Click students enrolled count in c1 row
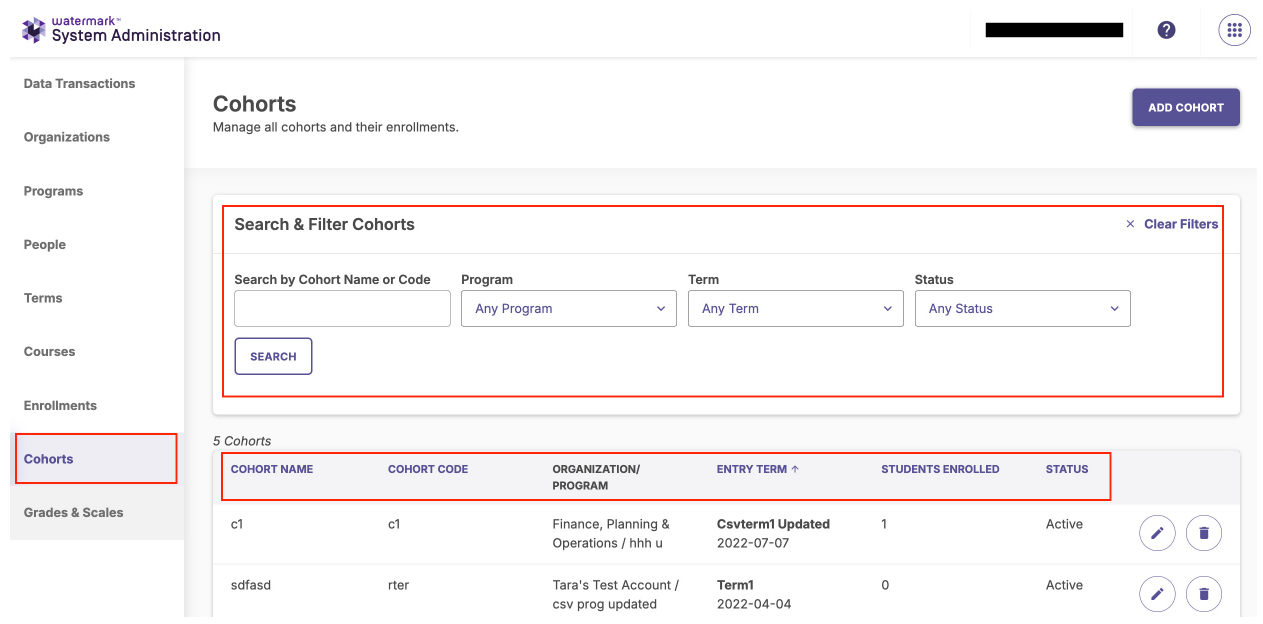1263x624 pixels. pyautogui.click(x=884, y=524)
